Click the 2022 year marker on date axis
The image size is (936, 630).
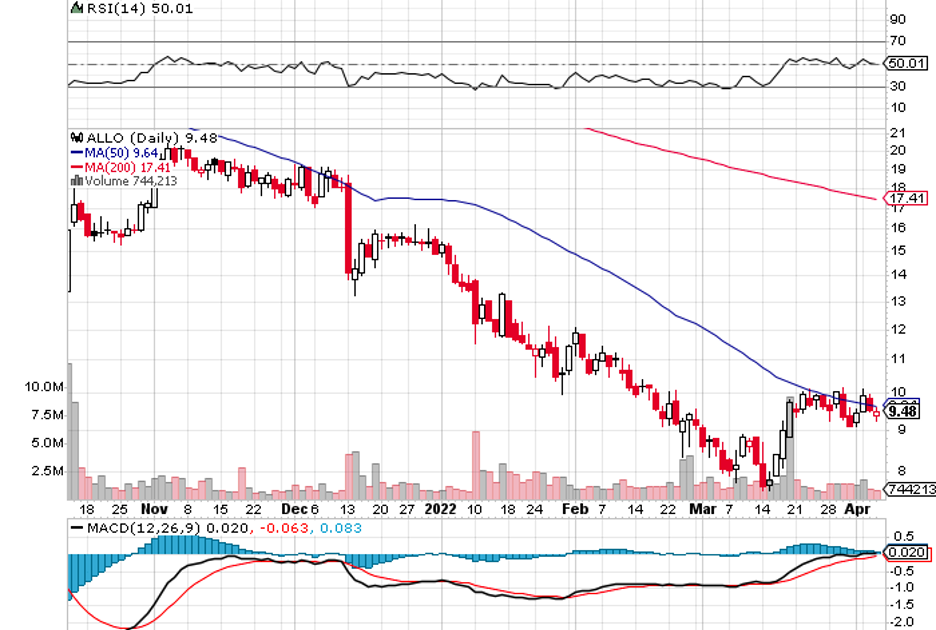coord(439,508)
